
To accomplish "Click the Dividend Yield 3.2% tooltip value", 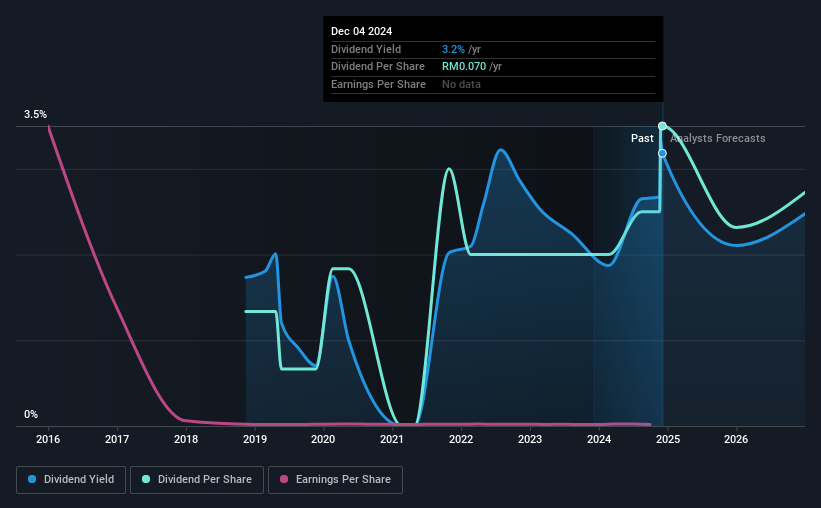I will (x=453, y=49).
